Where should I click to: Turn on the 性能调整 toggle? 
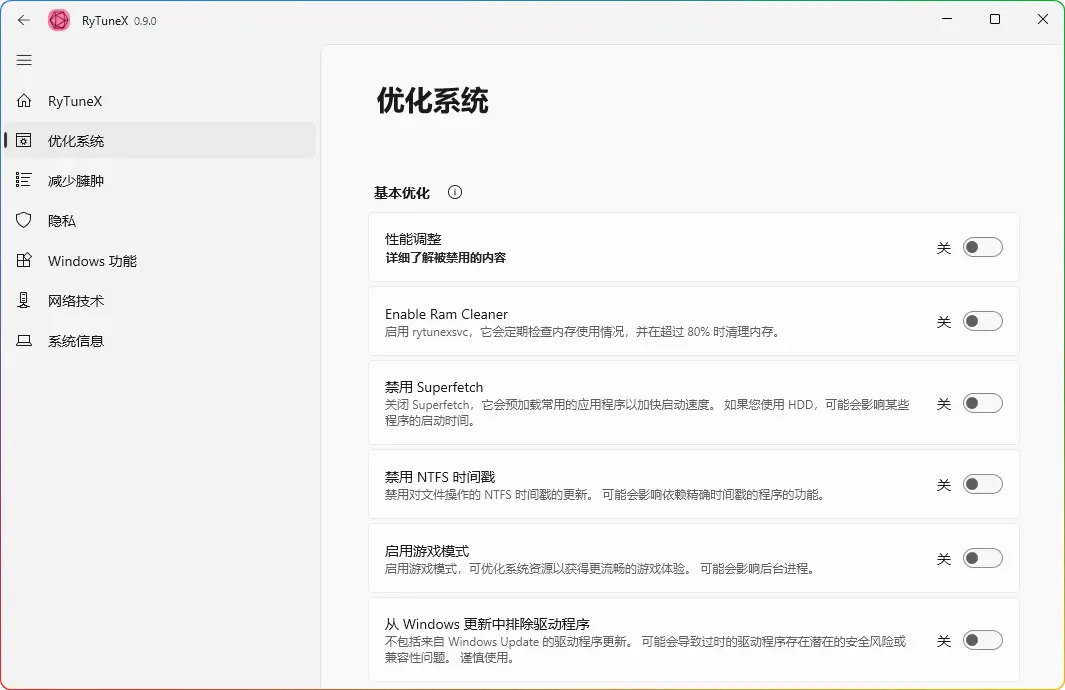click(982, 247)
